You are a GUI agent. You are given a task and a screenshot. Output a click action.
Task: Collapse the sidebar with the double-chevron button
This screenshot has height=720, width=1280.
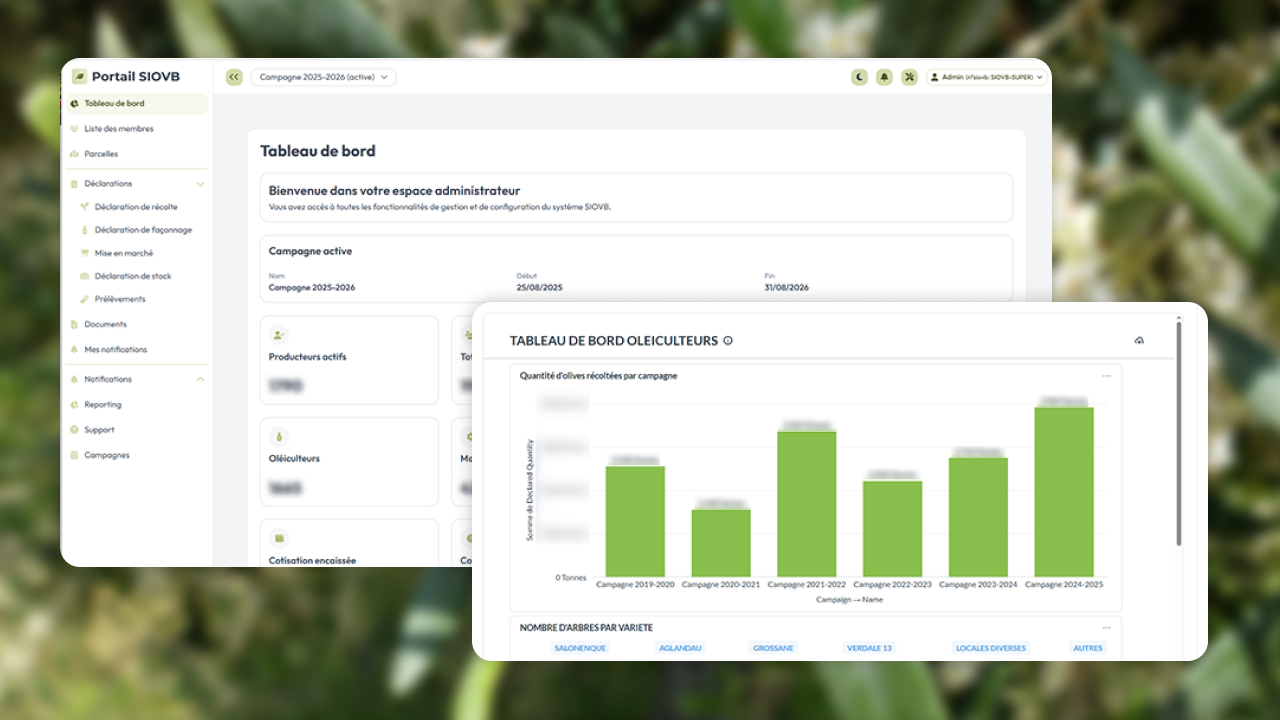(234, 76)
